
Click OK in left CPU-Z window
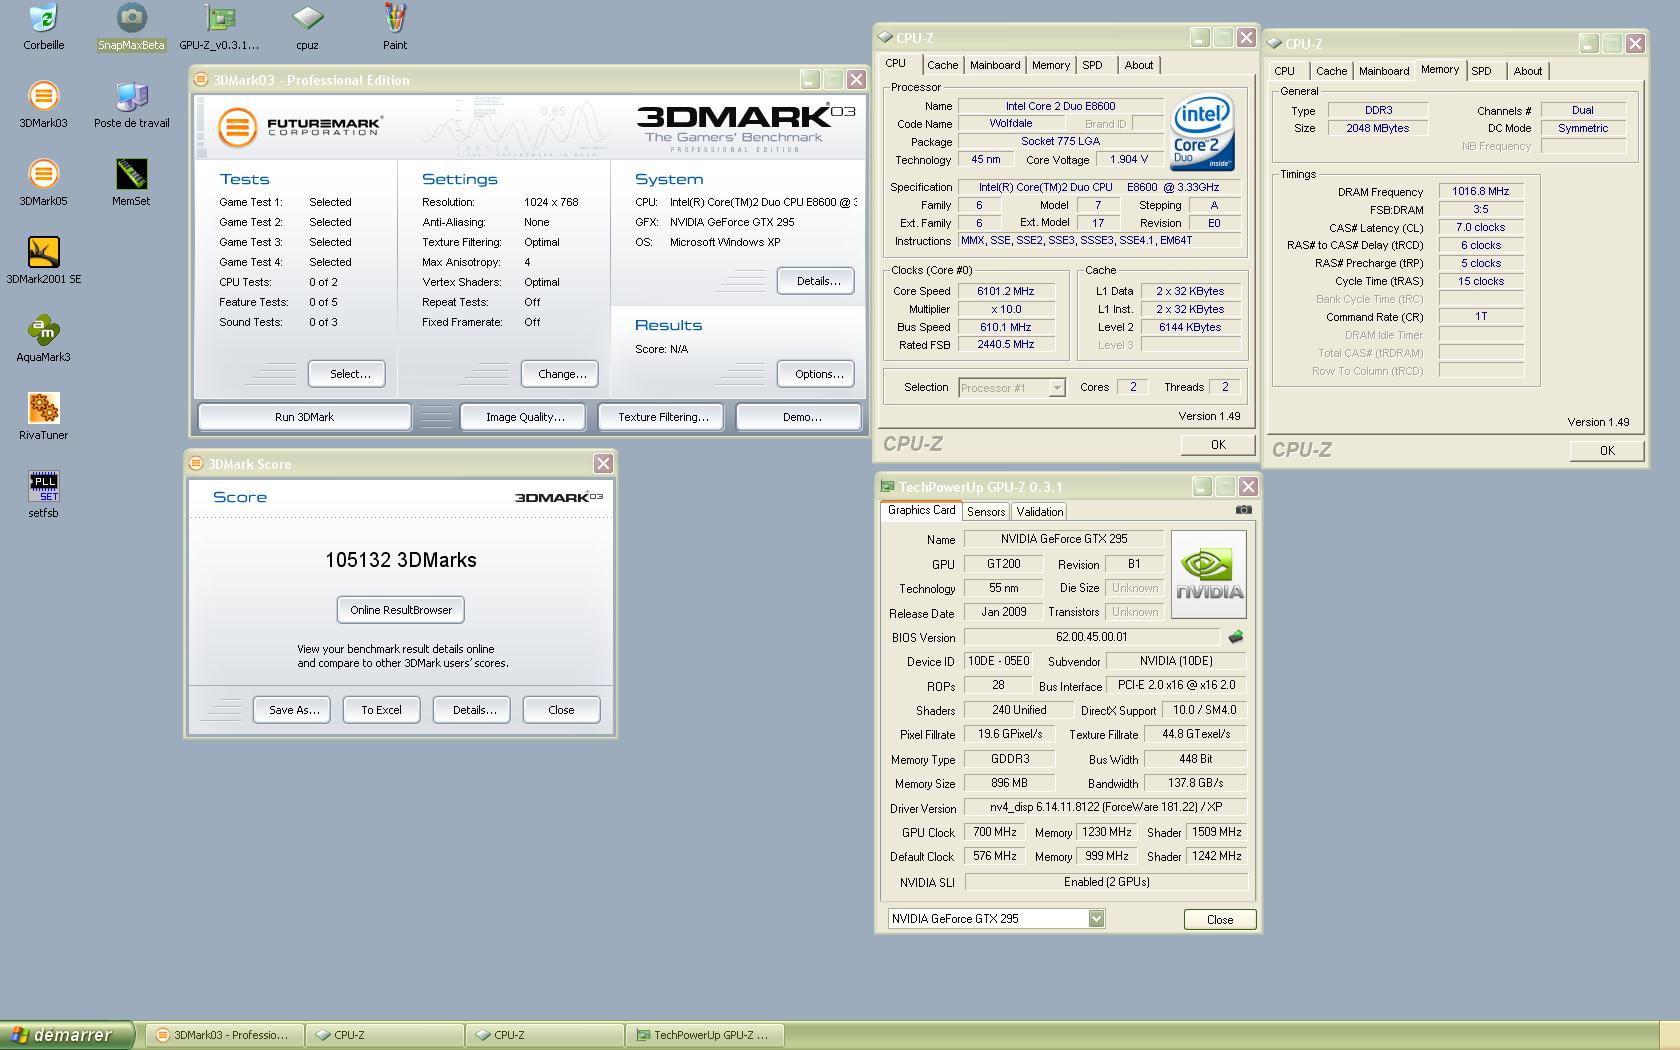click(1217, 445)
